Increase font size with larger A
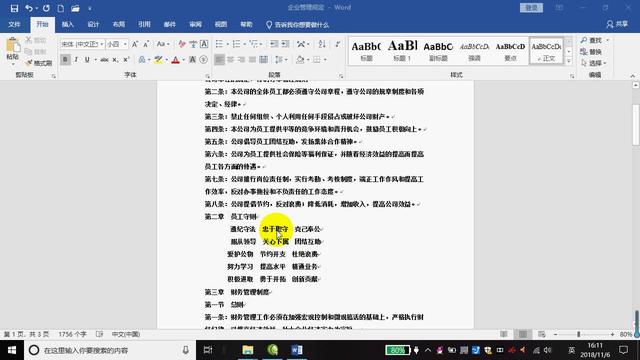This screenshot has width=640, height=360. tap(135, 44)
